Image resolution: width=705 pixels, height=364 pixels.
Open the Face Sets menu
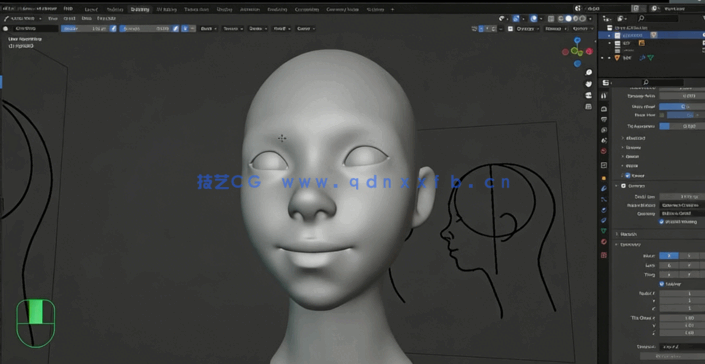[107, 18]
